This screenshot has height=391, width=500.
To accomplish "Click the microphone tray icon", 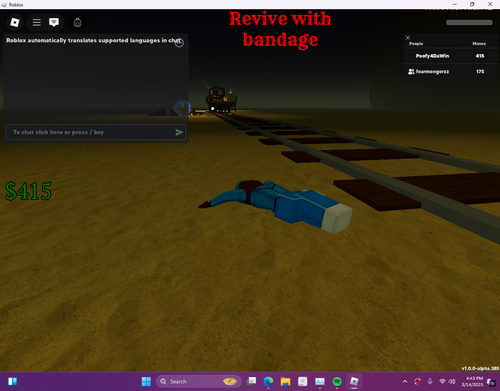I will 430,381.
